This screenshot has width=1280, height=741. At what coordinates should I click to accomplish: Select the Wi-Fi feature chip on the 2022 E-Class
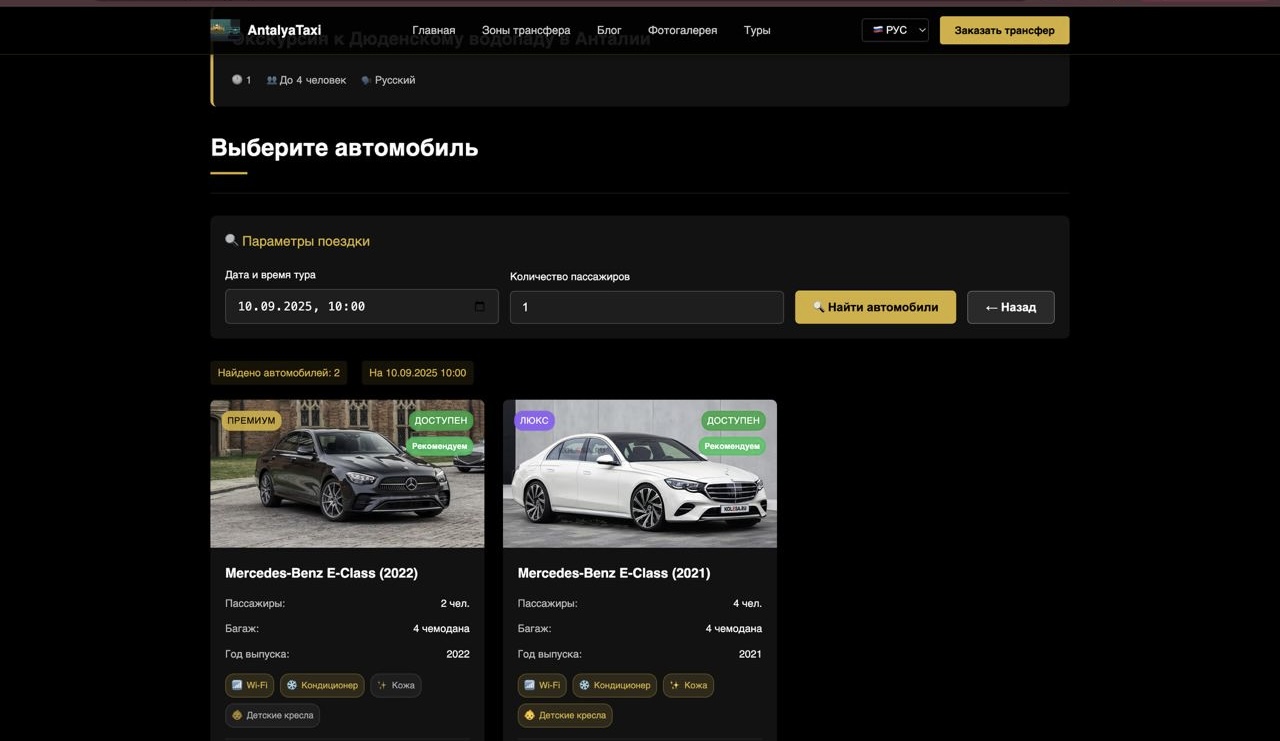point(249,685)
